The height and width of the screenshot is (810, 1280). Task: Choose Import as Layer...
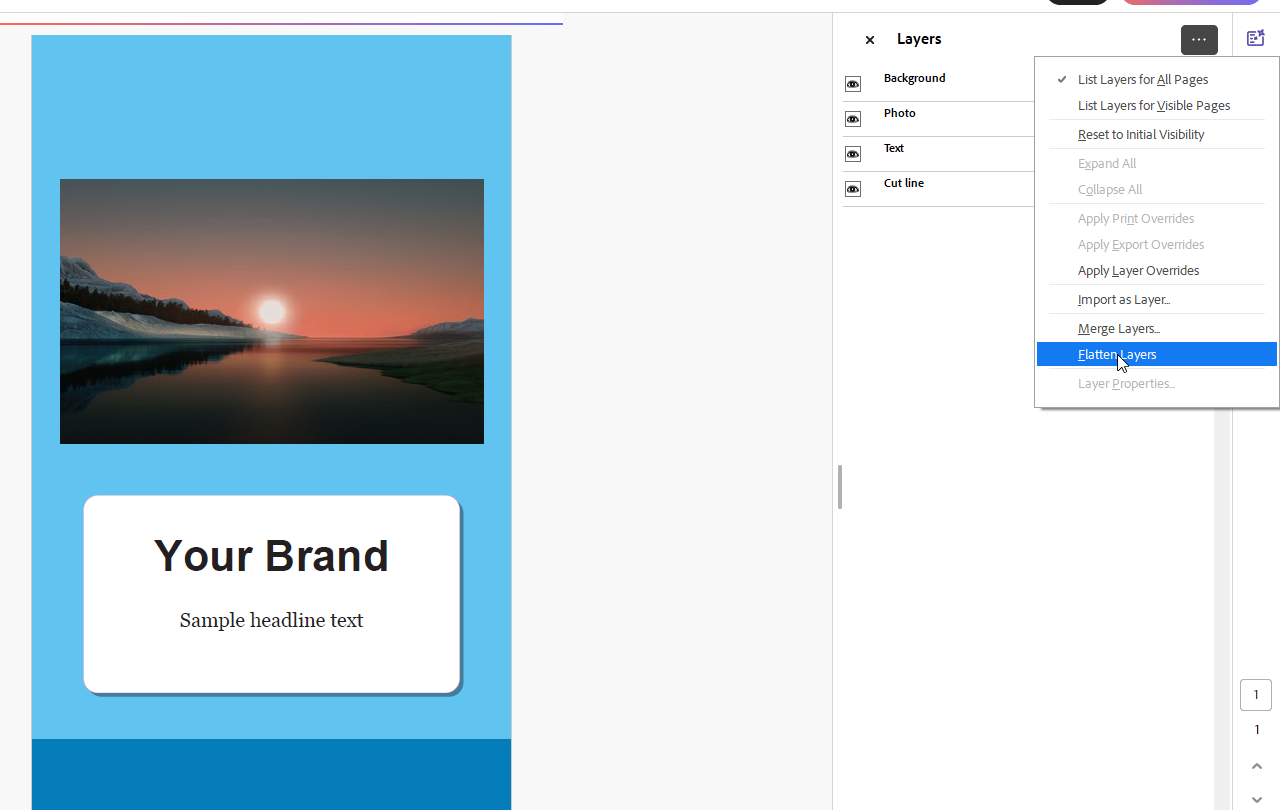point(1157,300)
